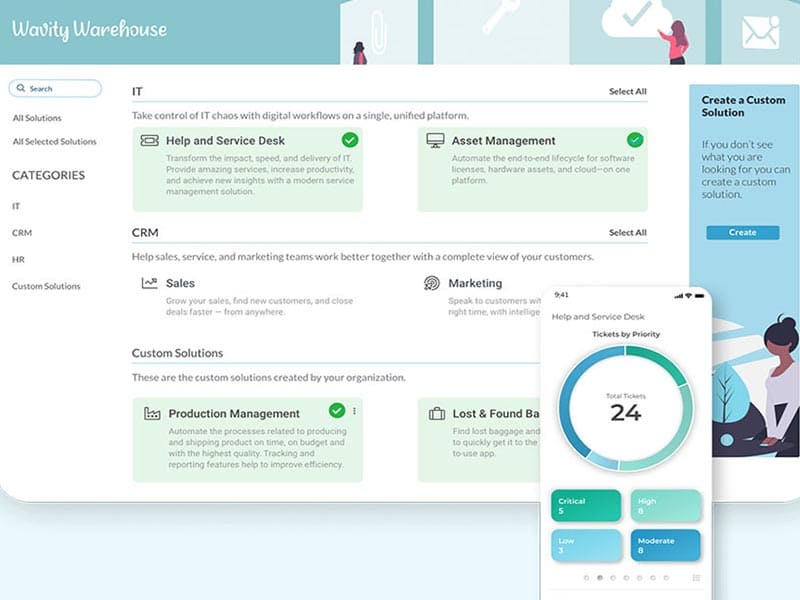
Task: Select the Low priority tile on phone
Action: pos(586,545)
